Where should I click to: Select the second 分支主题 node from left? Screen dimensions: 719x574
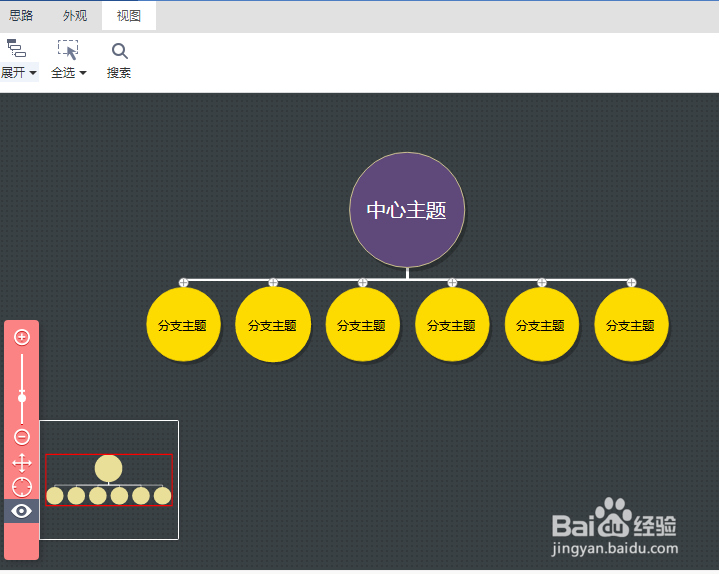click(x=273, y=325)
